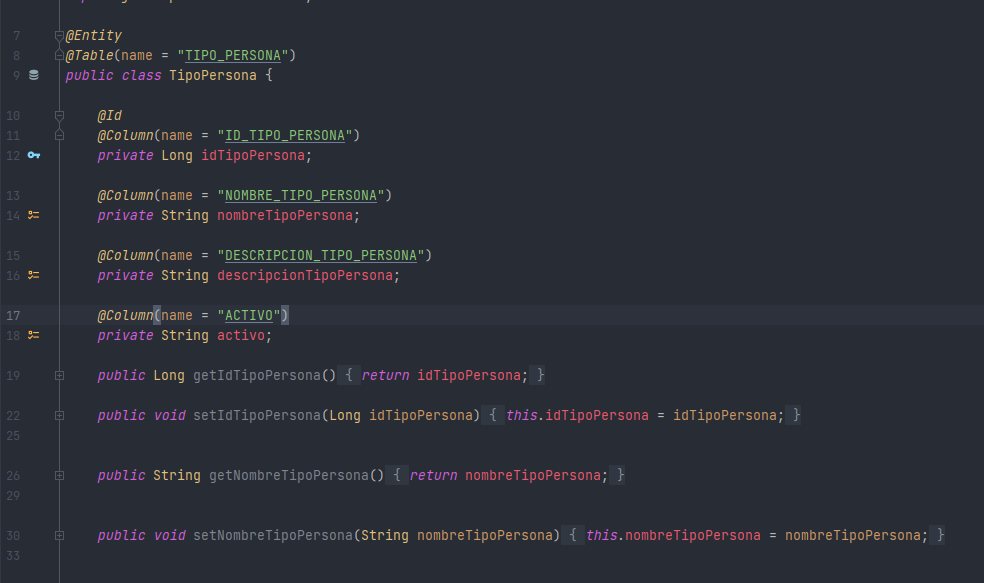Collapse the fold marker next to @Id
Screen dimensions: 984x583
tap(59, 115)
